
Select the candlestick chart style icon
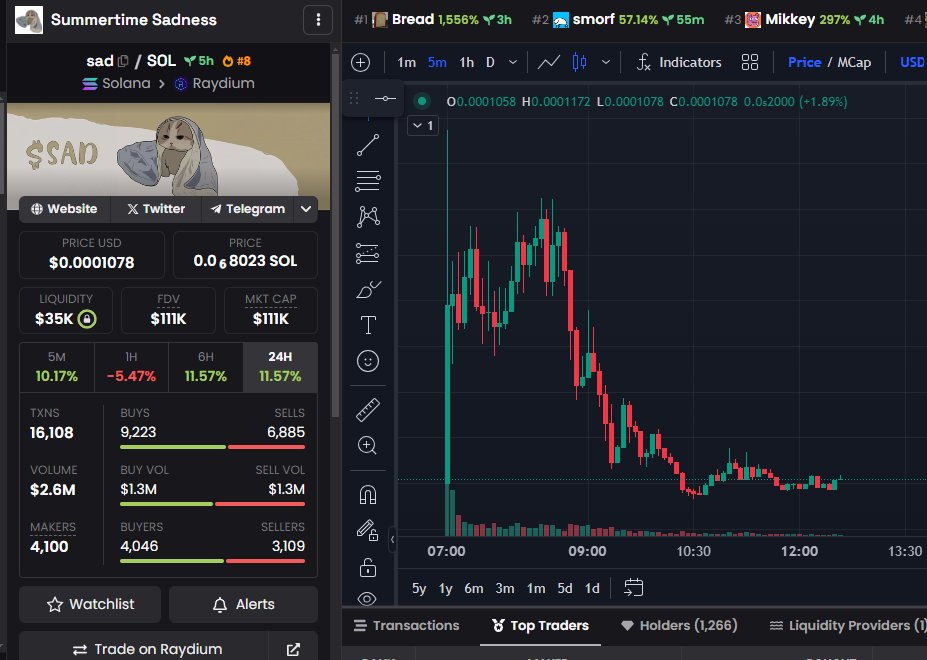coord(579,62)
